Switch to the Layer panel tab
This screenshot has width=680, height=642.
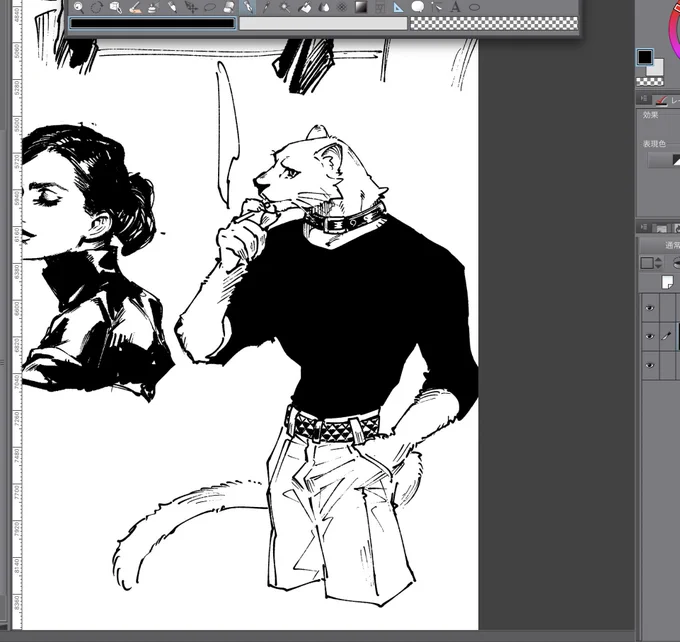(x=662, y=228)
